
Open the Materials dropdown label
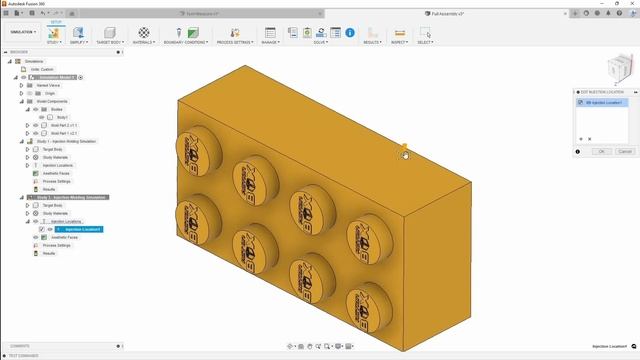coord(144,42)
